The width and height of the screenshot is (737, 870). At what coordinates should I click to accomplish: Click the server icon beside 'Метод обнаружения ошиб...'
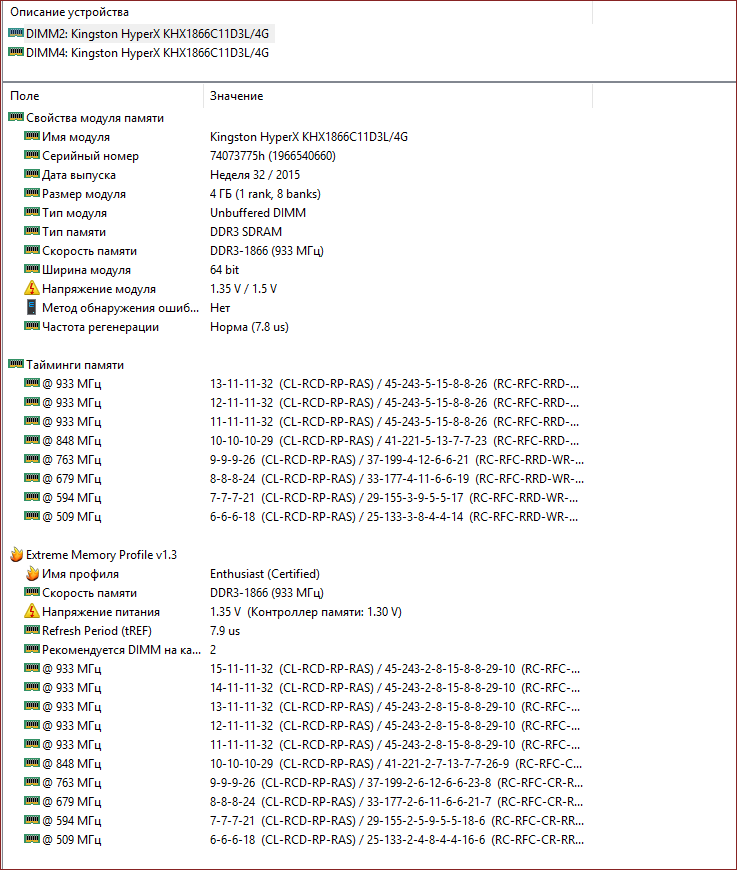32,307
